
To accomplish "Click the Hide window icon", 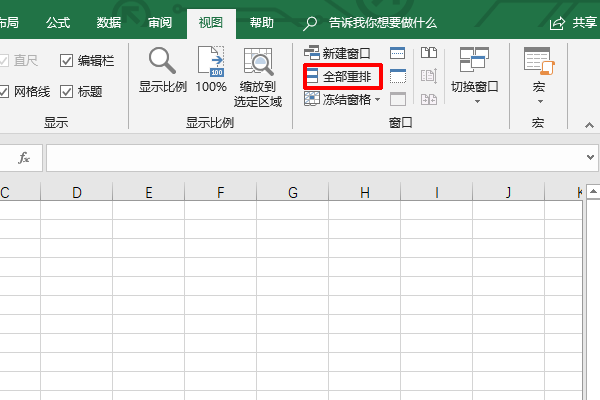I will click(398, 76).
